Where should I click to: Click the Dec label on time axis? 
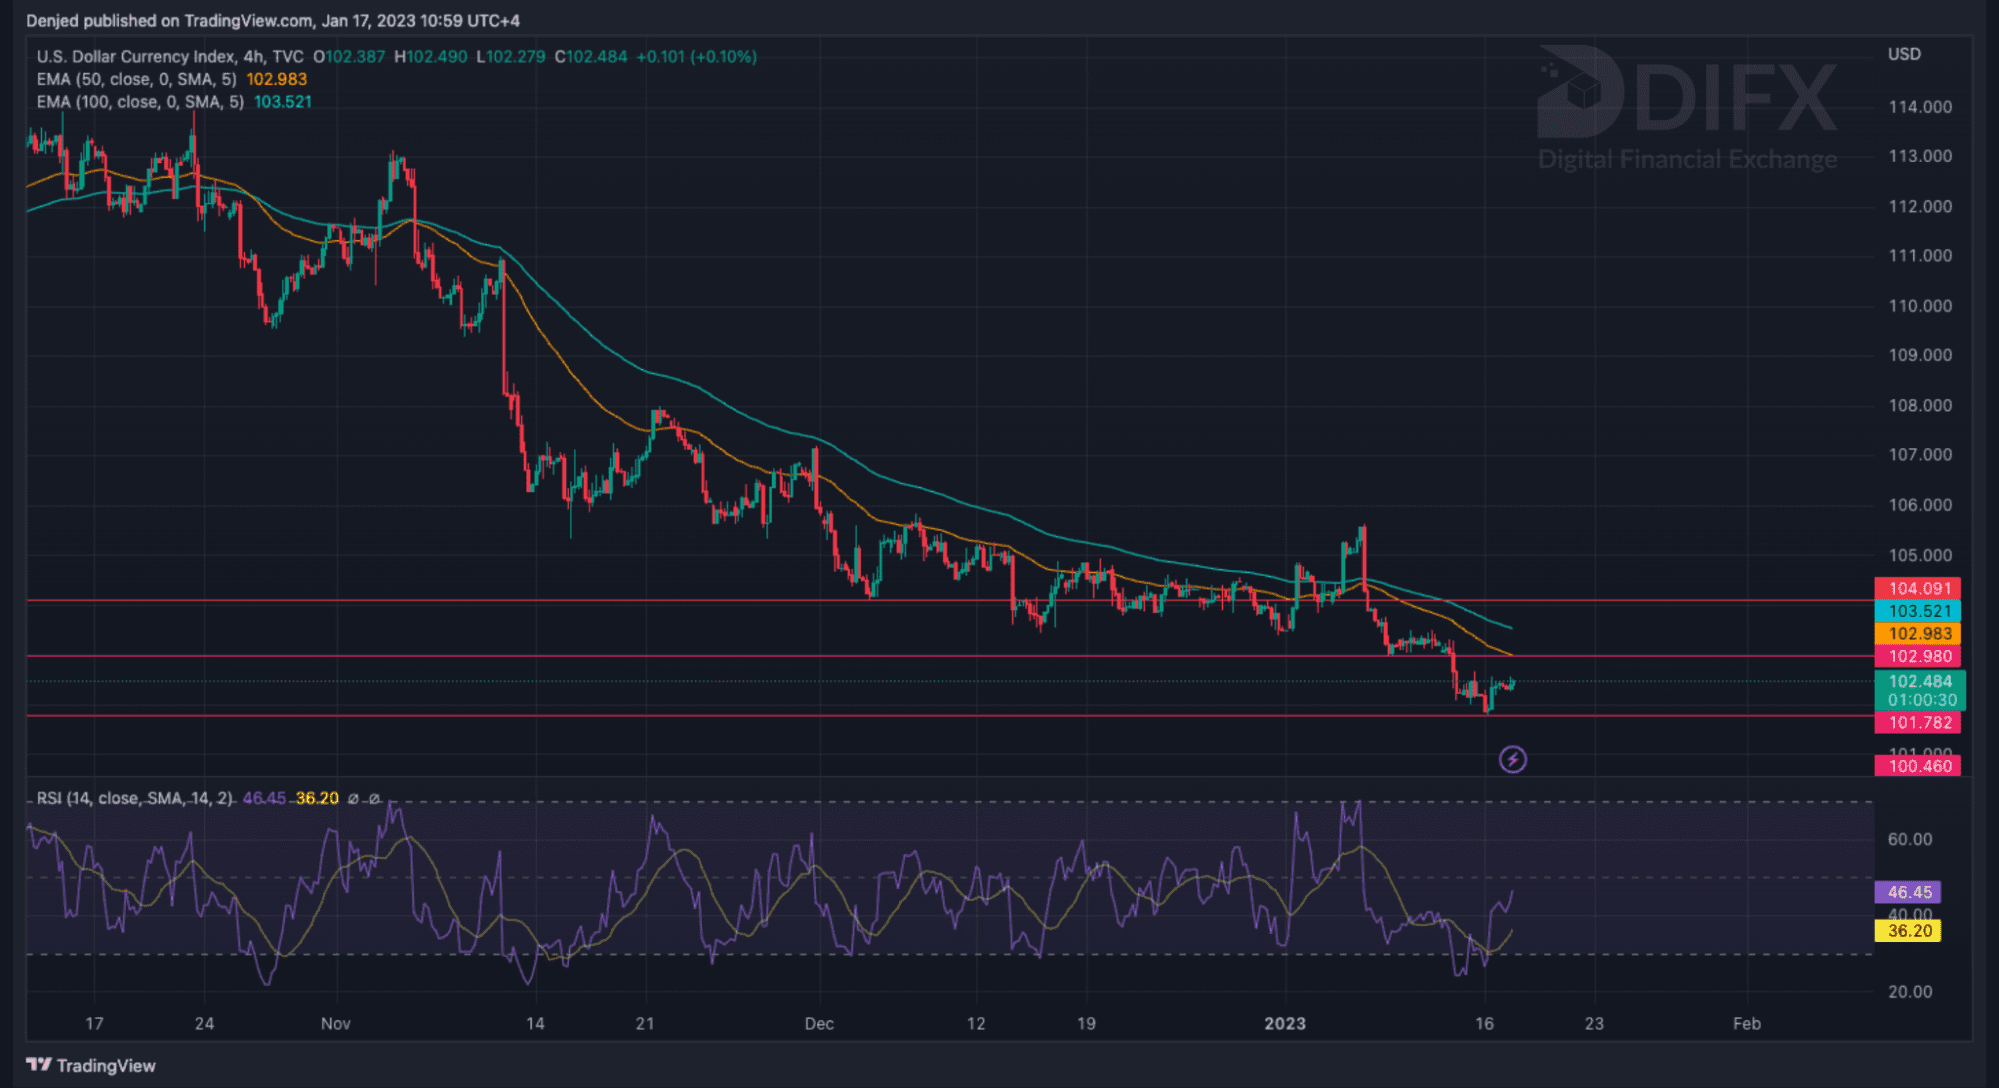819,1024
